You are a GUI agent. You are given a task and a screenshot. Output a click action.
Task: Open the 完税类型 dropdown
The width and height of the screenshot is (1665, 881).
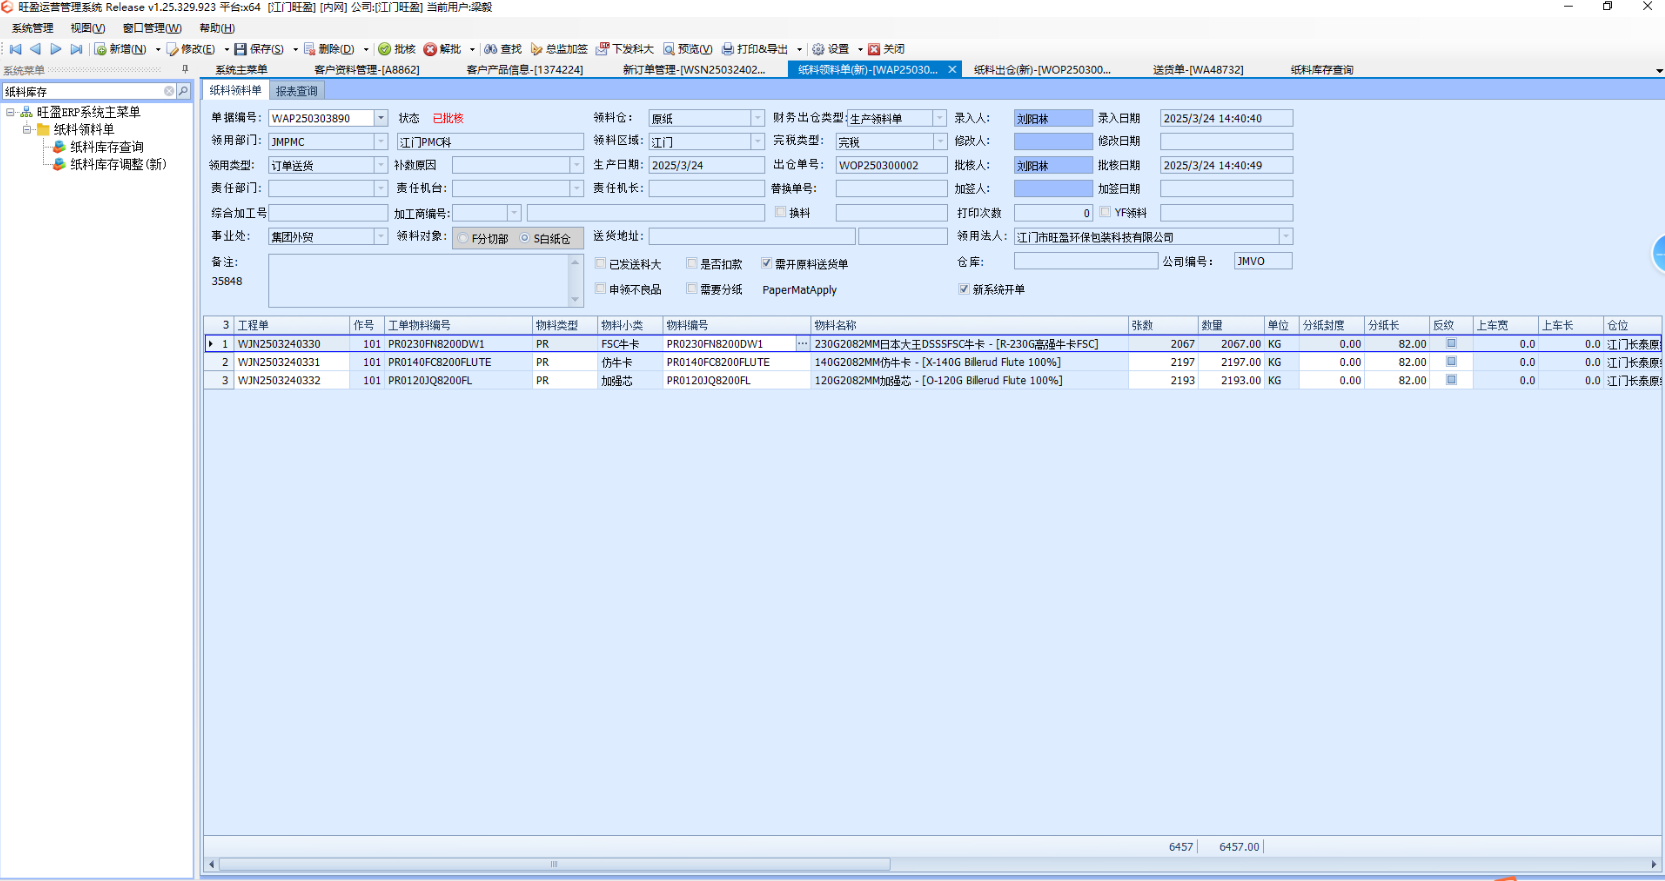[x=940, y=142]
